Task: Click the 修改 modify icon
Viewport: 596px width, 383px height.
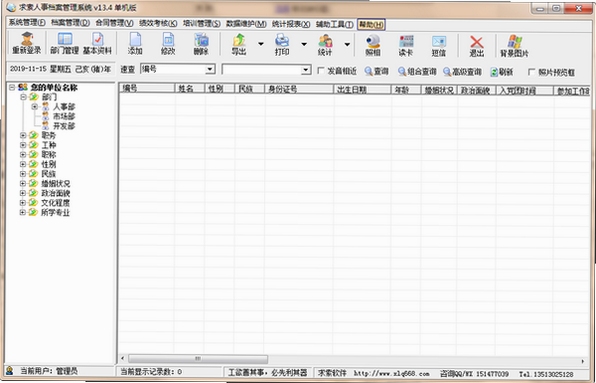Action: [168, 44]
